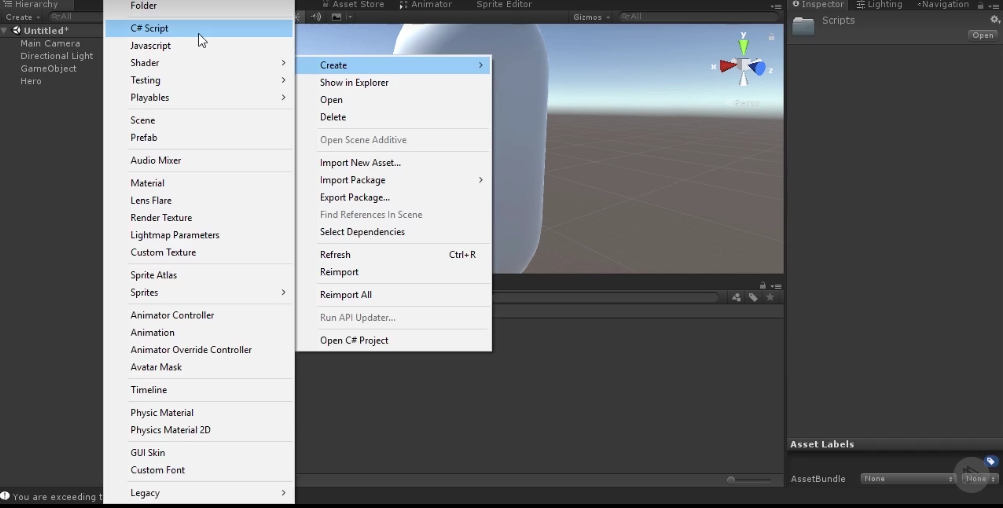
Task: Expand Sprites submenu
Action: (199, 292)
